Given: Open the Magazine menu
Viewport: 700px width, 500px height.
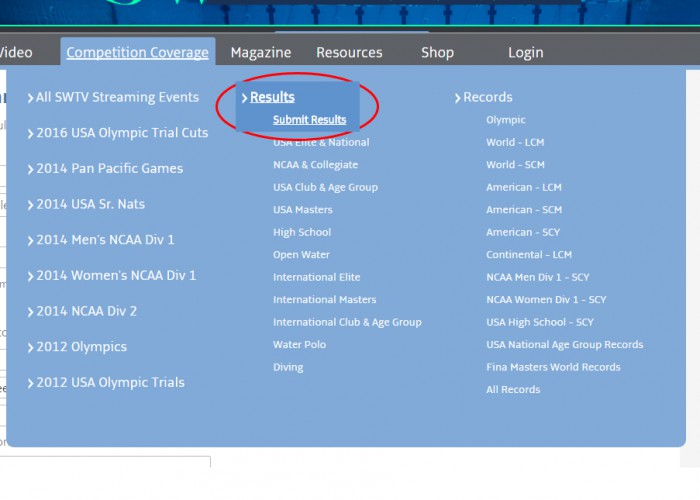Looking at the screenshot, I should [260, 53].
